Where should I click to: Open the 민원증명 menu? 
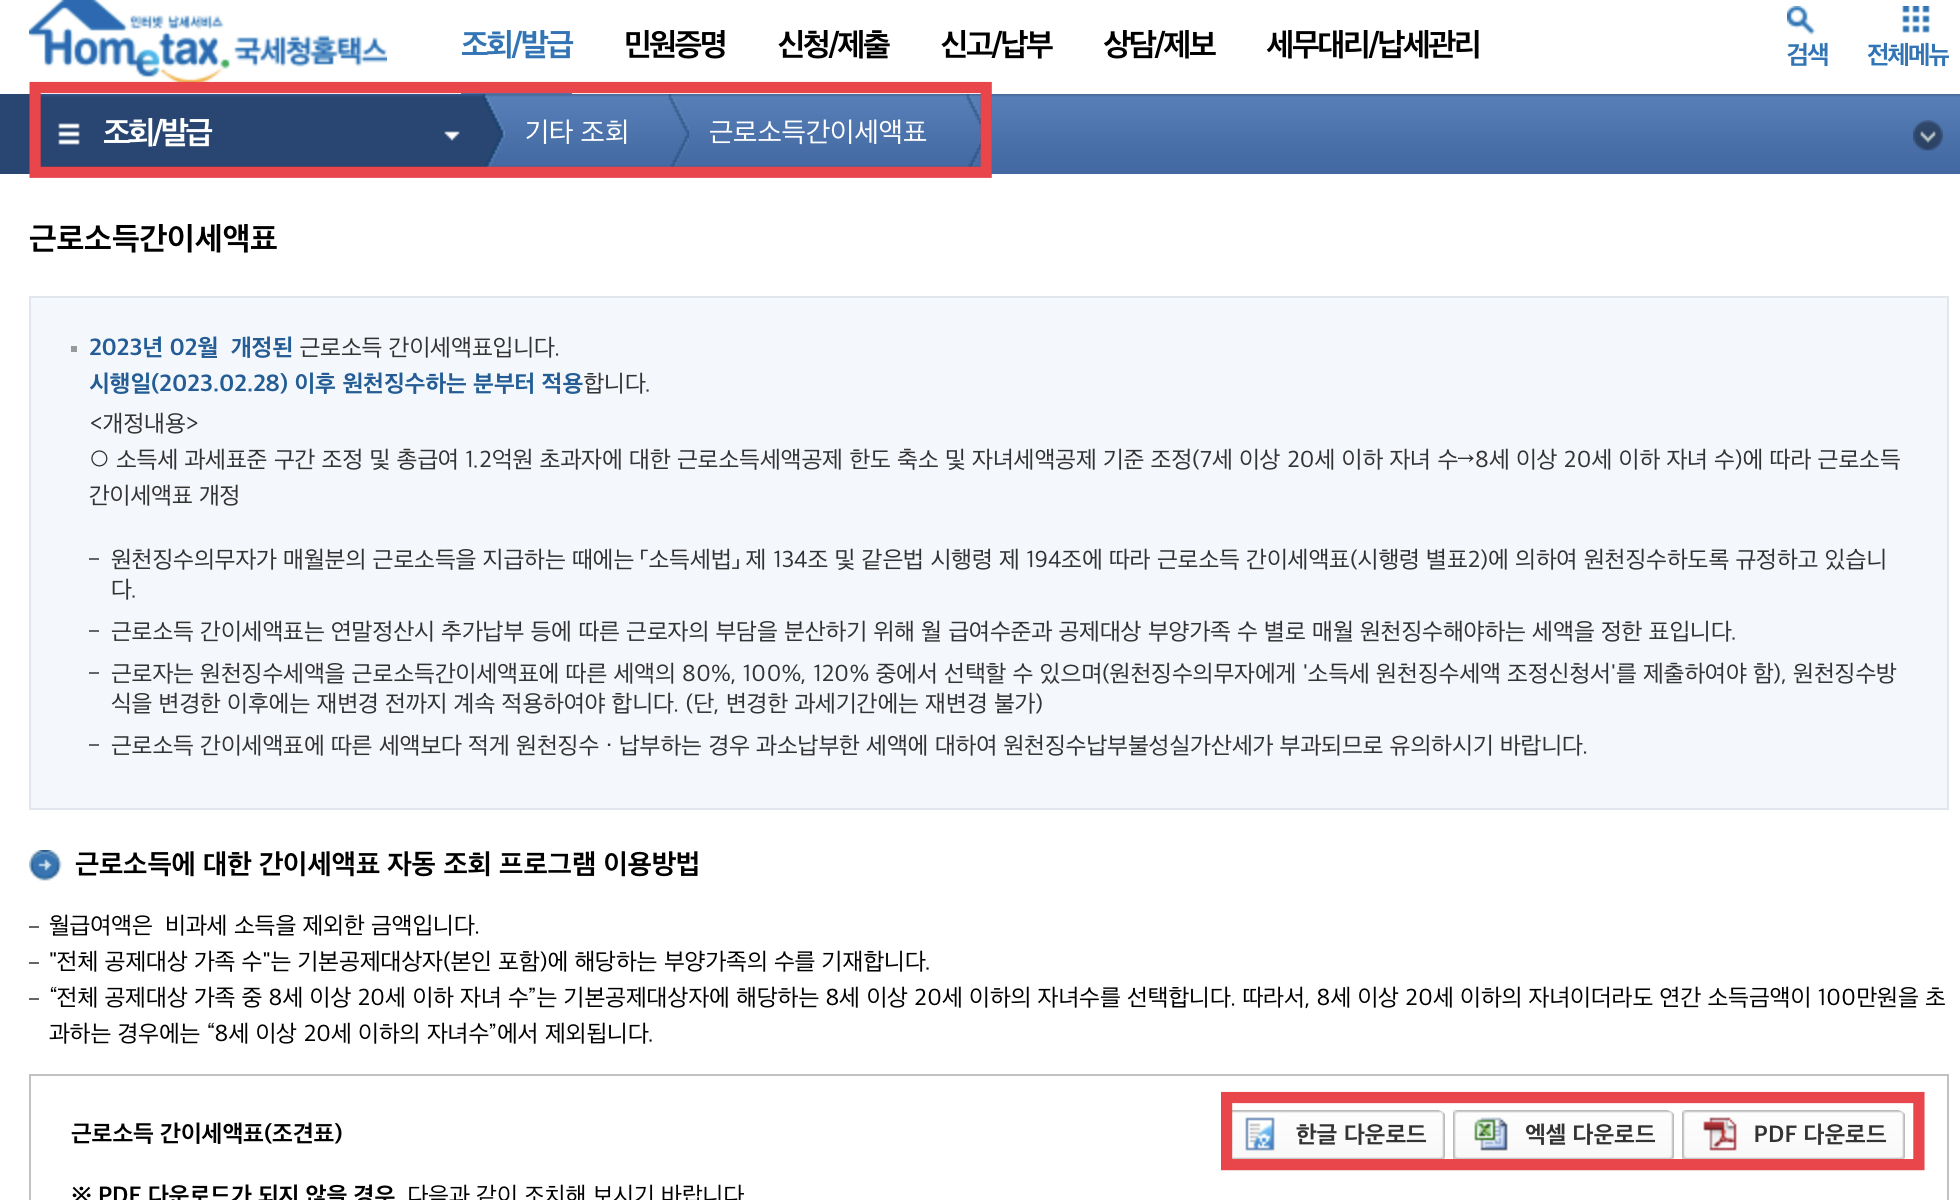(x=675, y=44)
